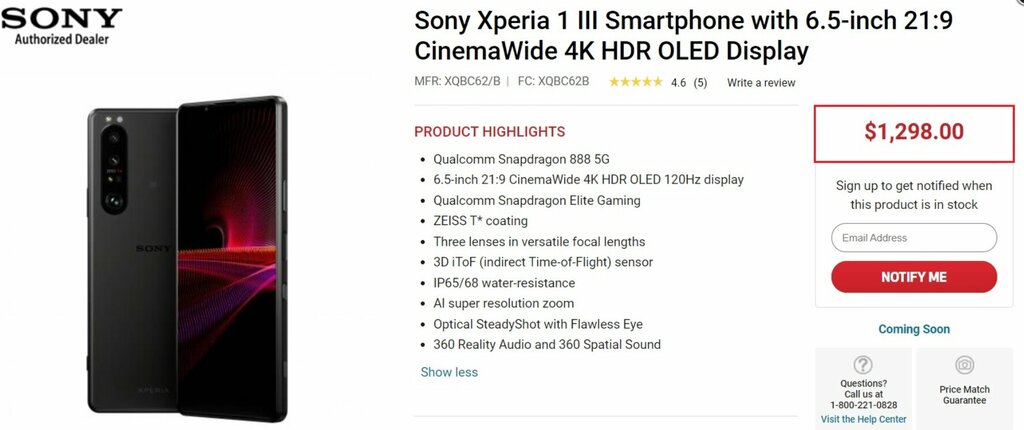Click the Price Match Guarantee badge icon

[964, 365]
